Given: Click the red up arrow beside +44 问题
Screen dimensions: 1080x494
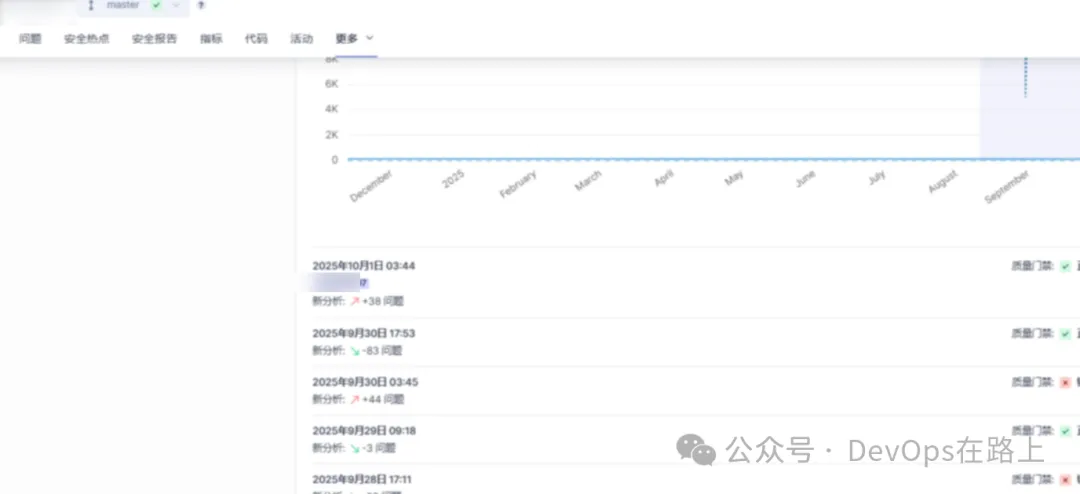Looking at the screenshot, I should [x=355, y=400].
